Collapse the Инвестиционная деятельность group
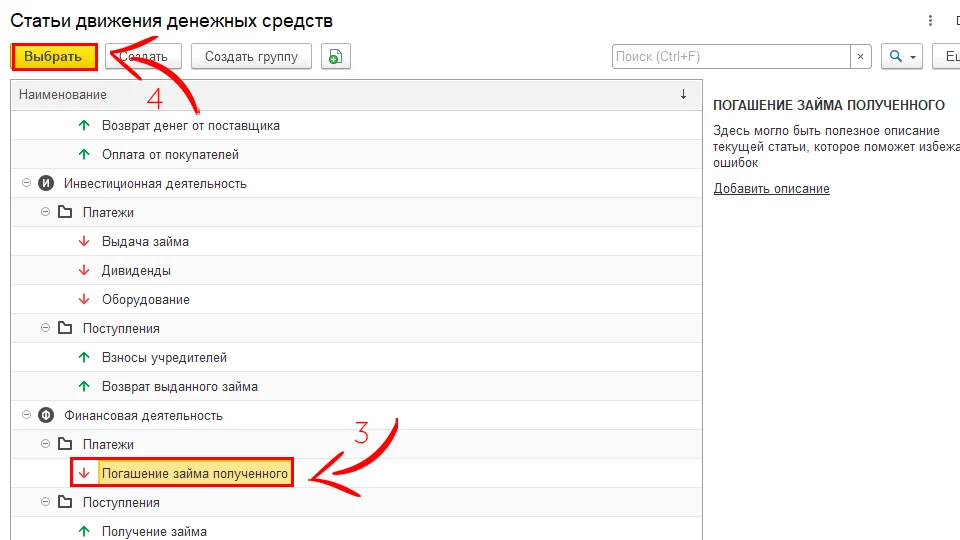The image size is (960, 540). coord(25,184)
